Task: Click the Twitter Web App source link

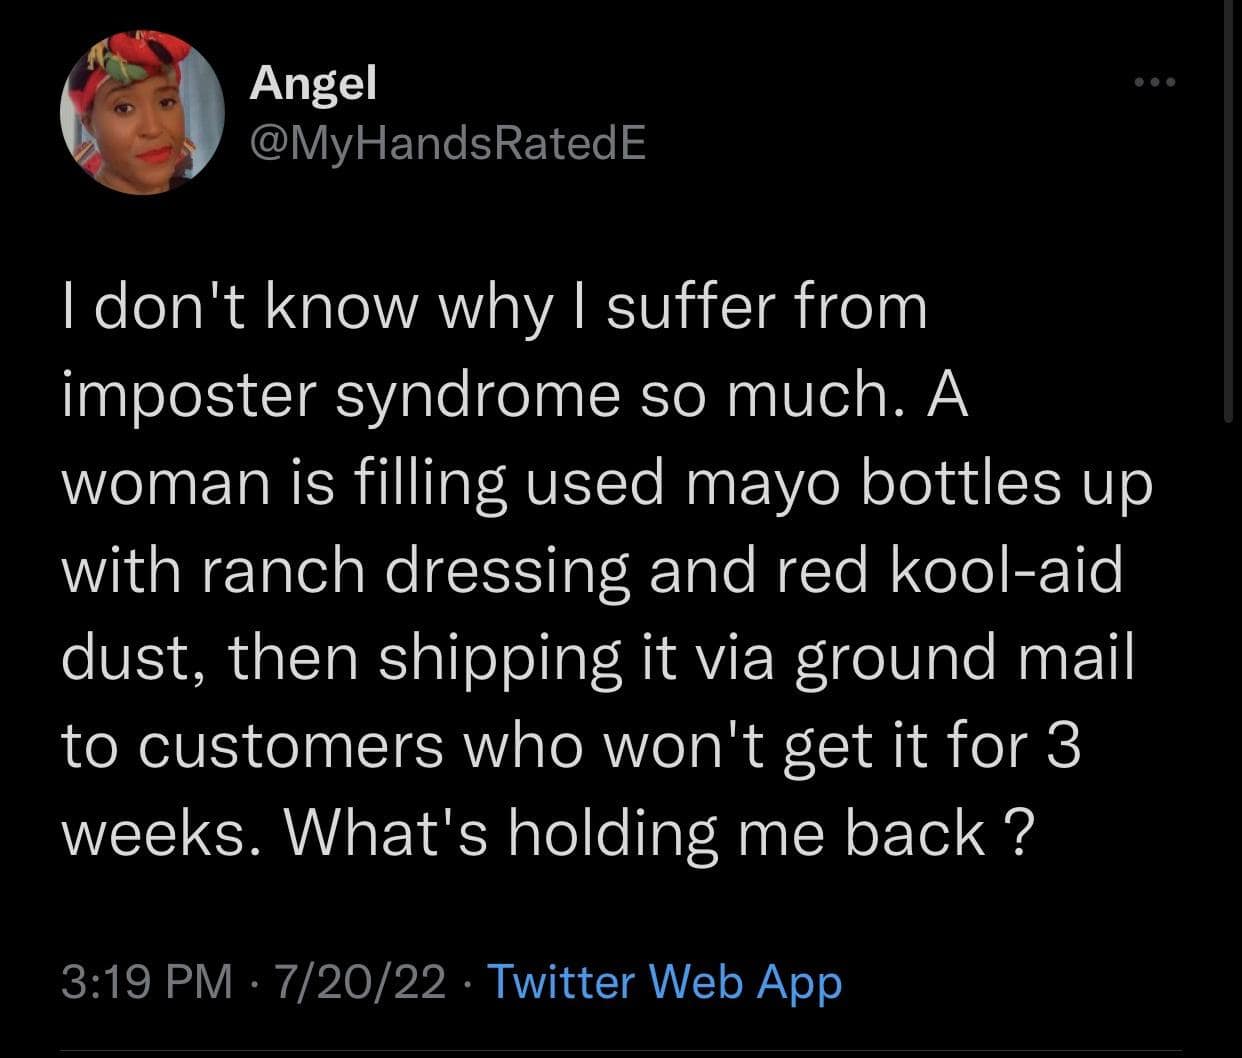Action: 664,981
